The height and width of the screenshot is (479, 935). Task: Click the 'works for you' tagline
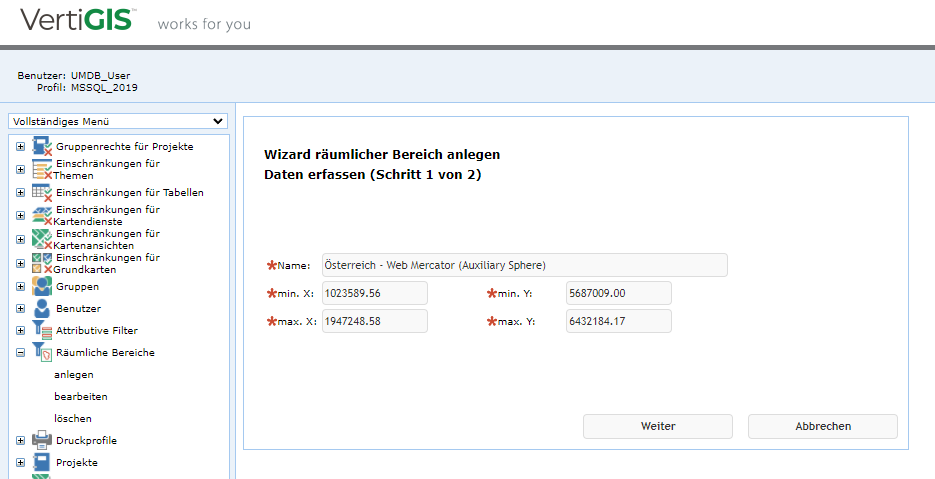(x=204, y=25)
